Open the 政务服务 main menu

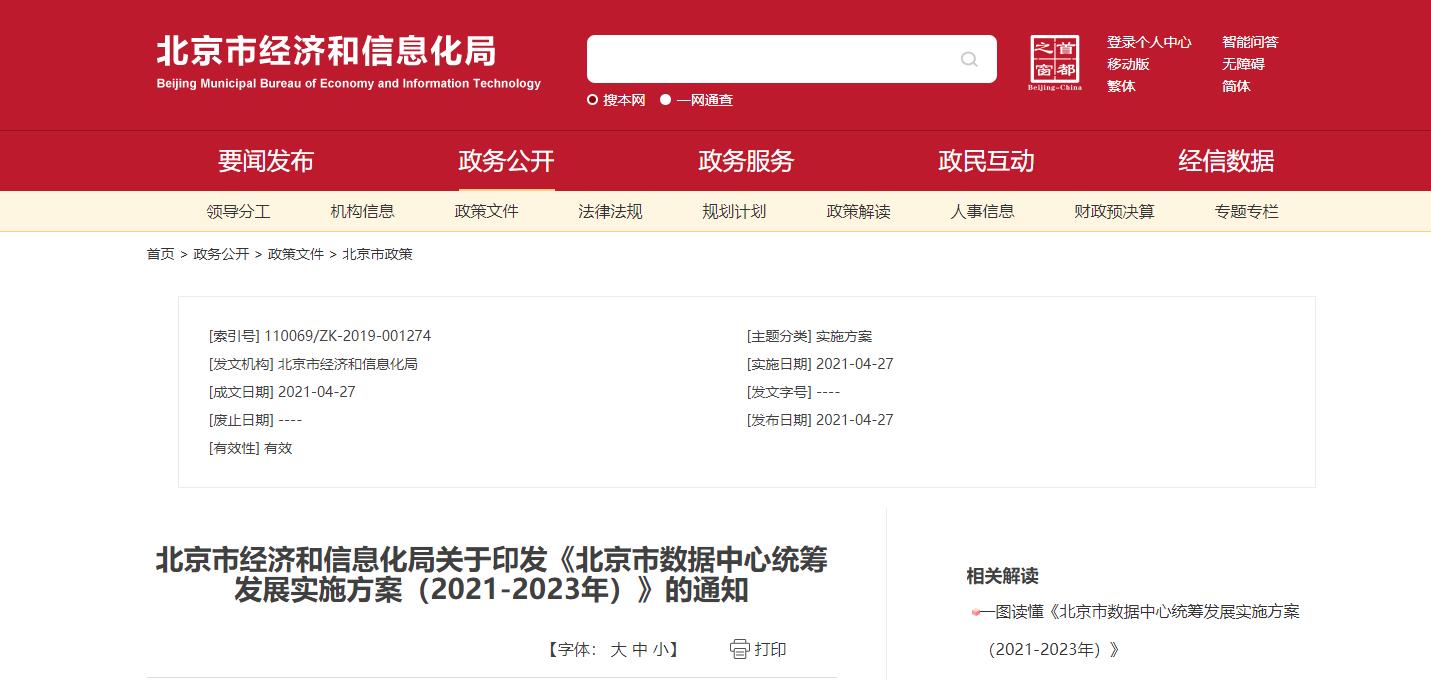tap(746, 161)
